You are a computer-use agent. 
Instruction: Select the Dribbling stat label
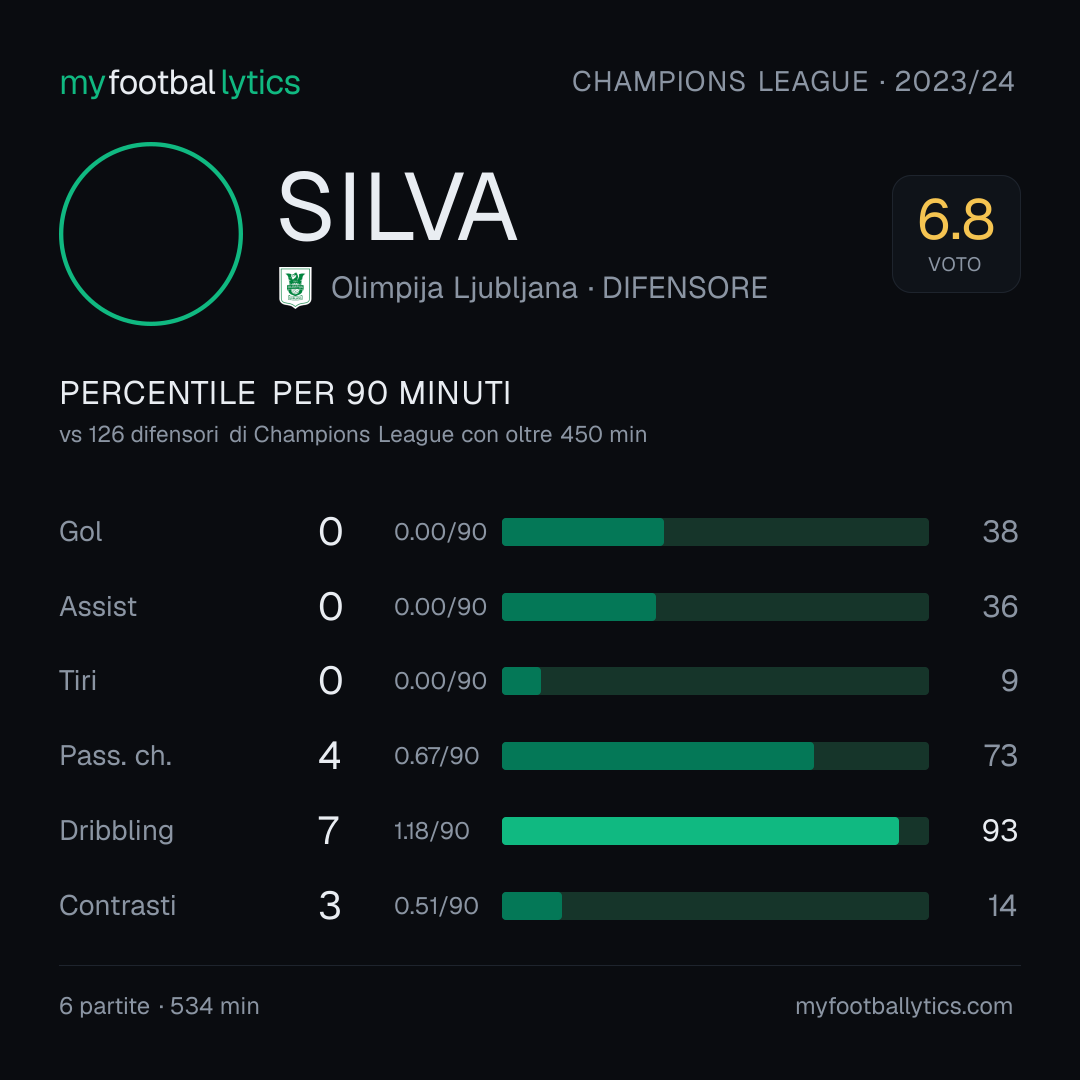(116, 831)
